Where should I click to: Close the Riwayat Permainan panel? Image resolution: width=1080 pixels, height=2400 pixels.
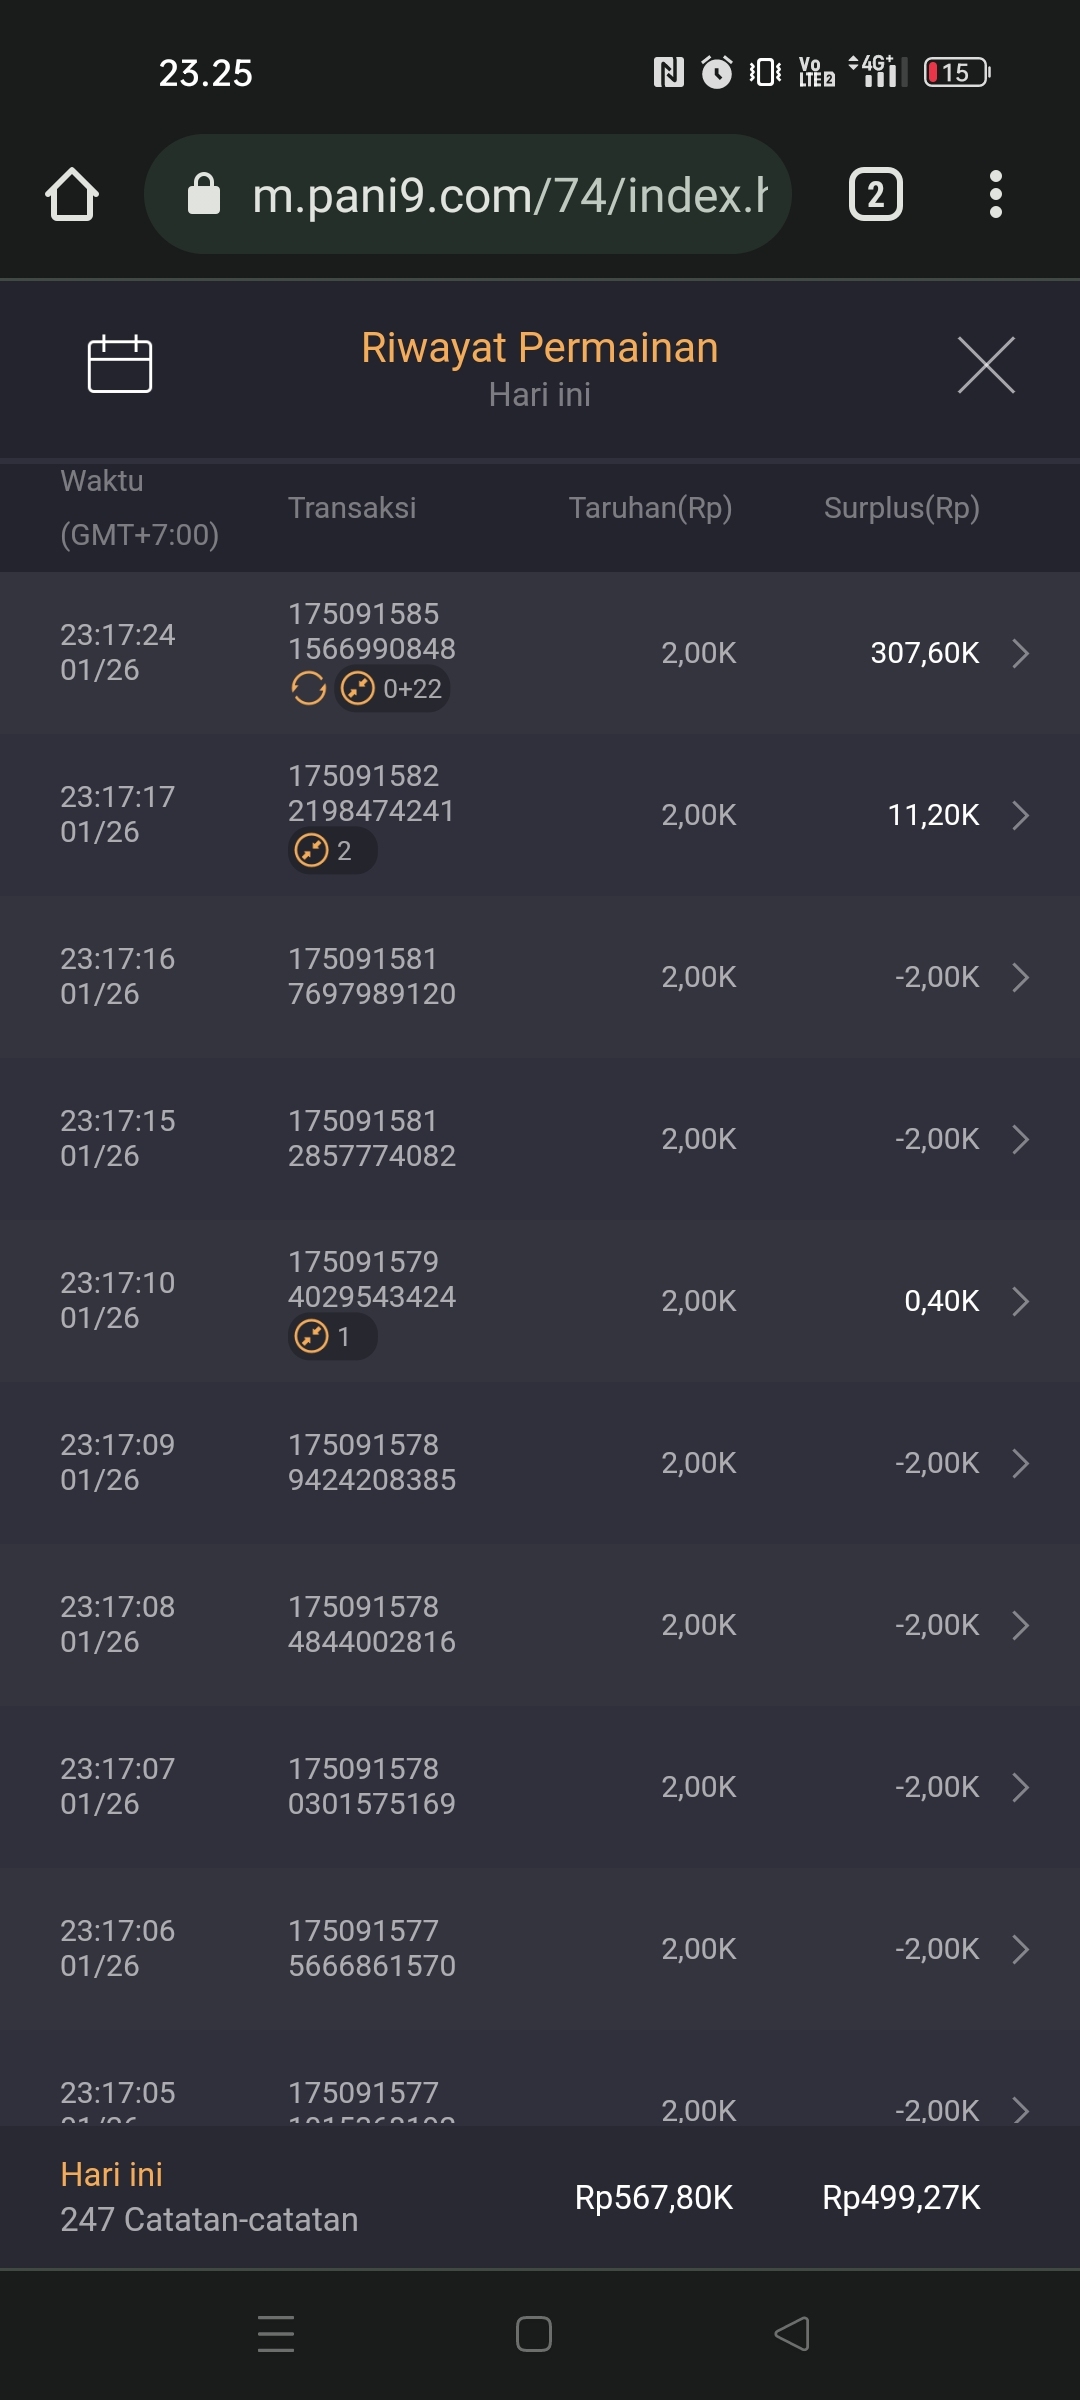point(986,365)
